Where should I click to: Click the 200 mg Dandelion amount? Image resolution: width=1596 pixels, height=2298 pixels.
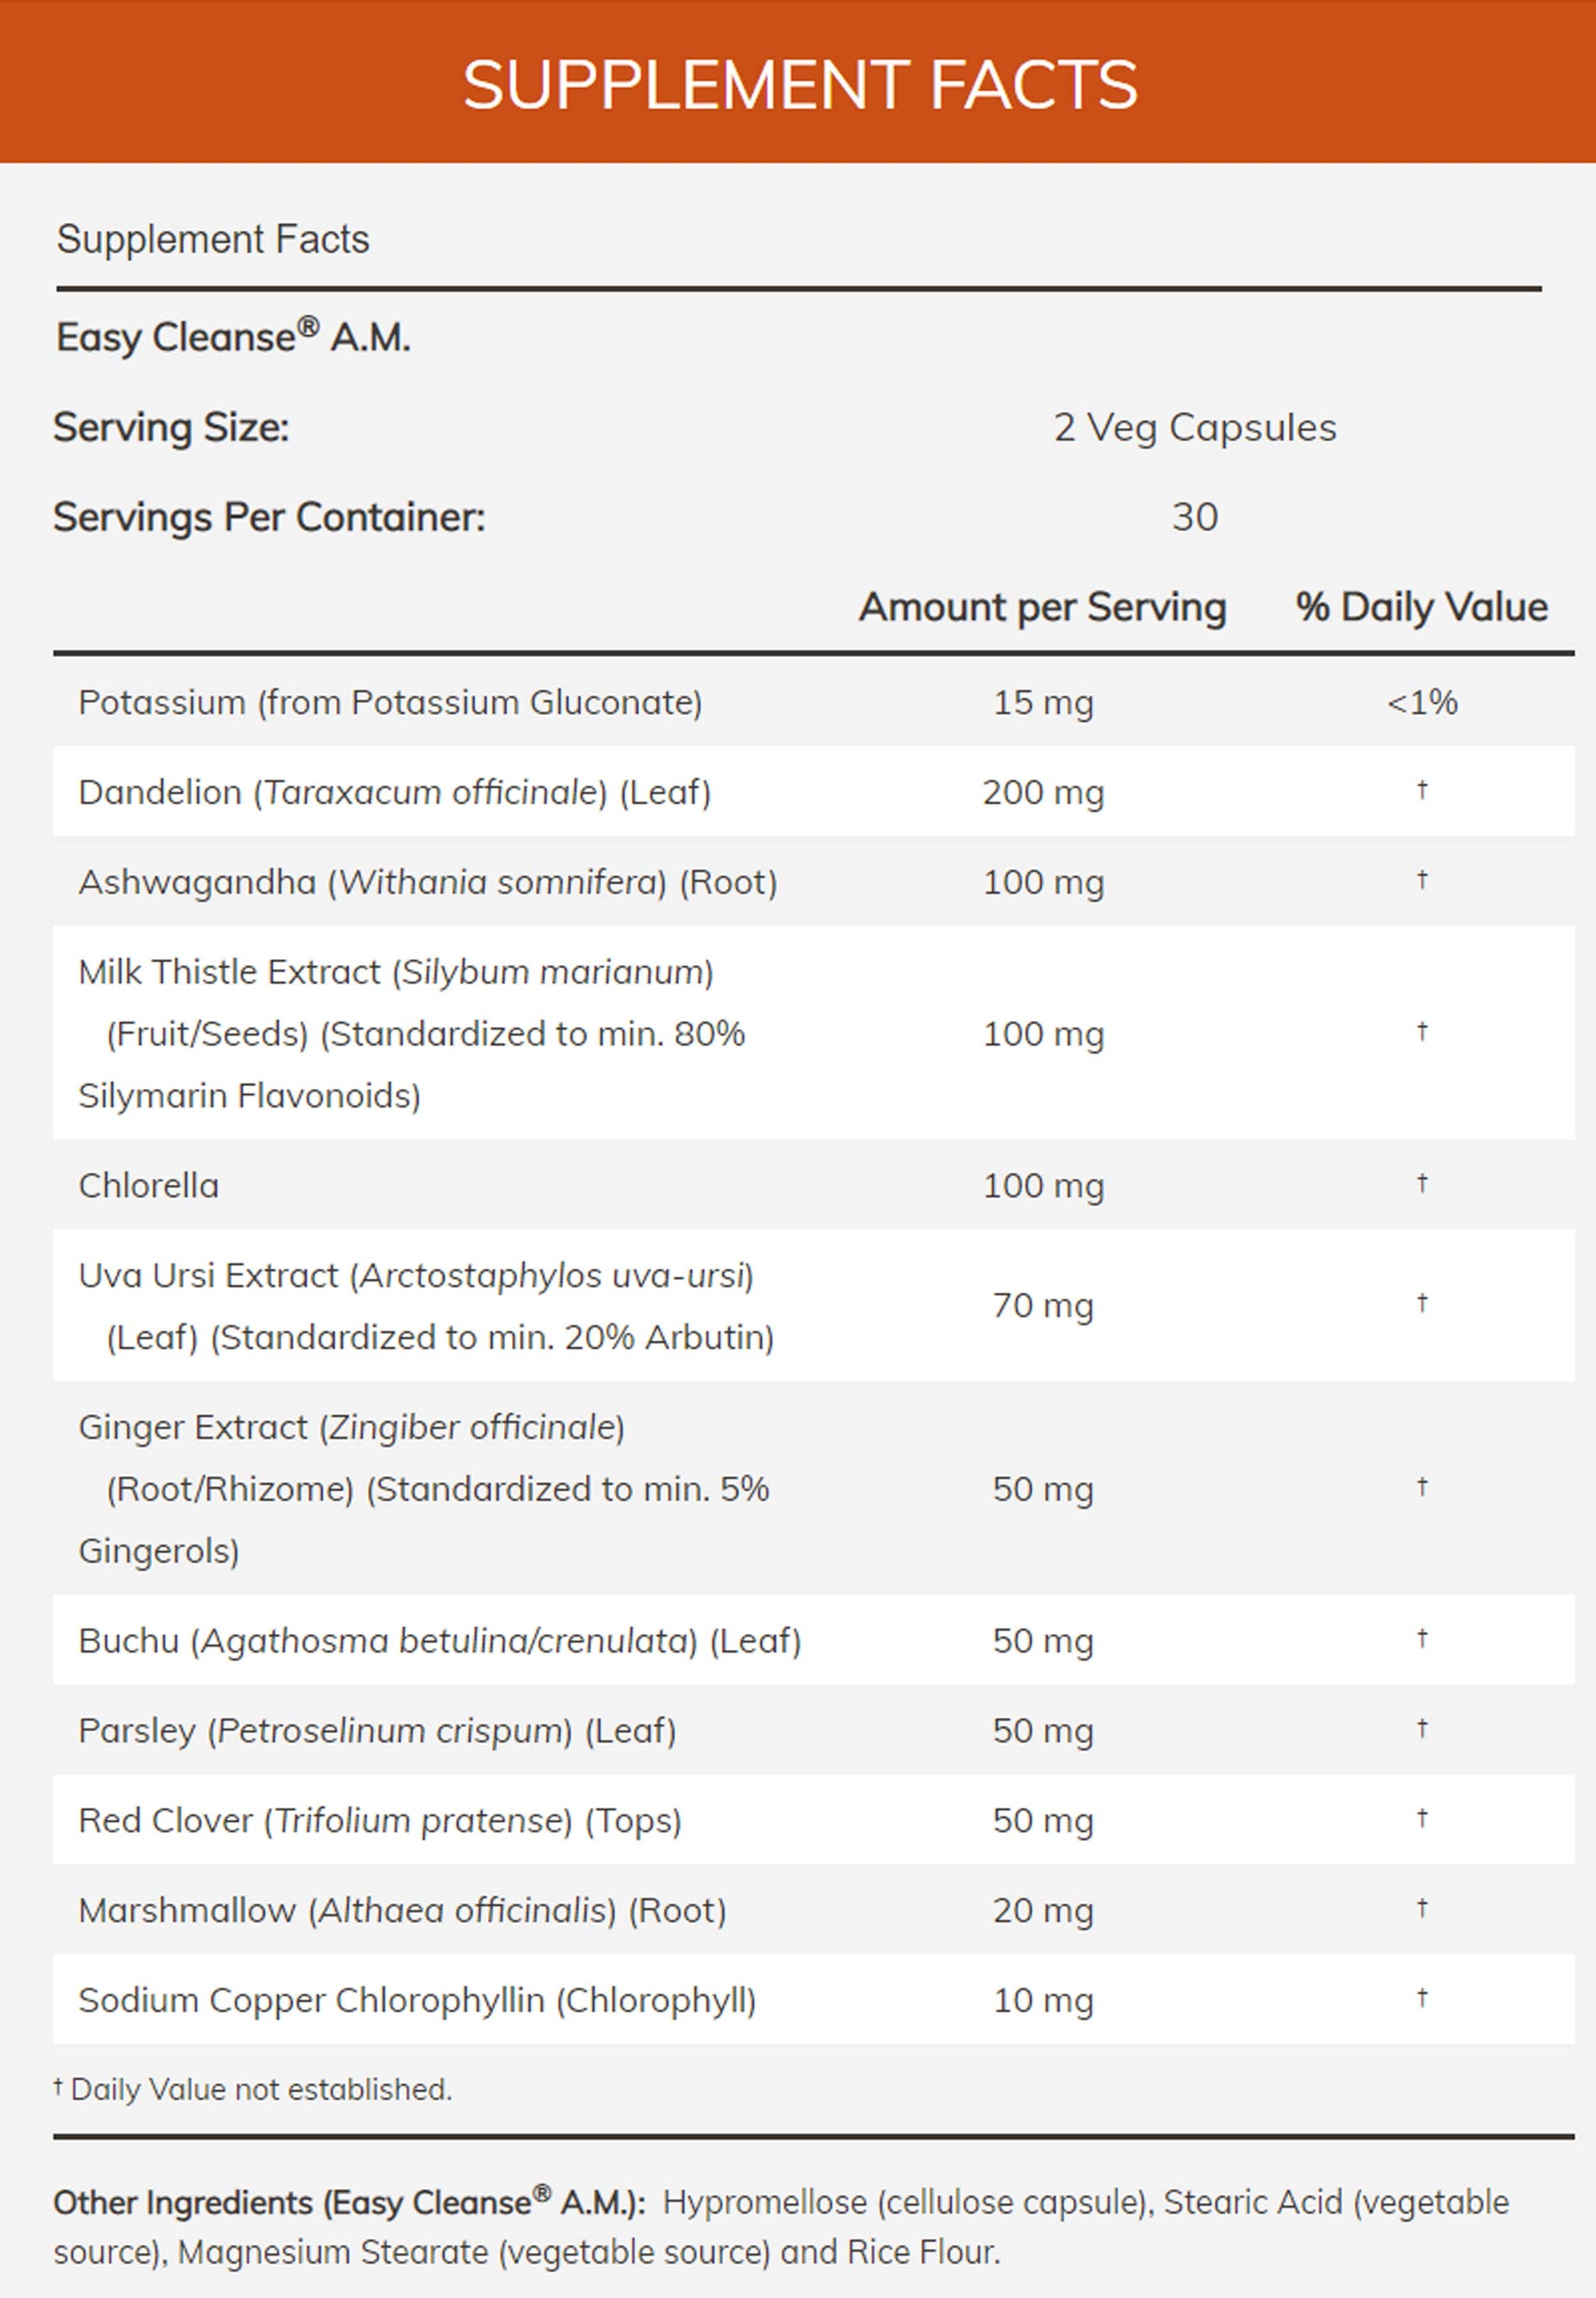(x=1043, y=793)
